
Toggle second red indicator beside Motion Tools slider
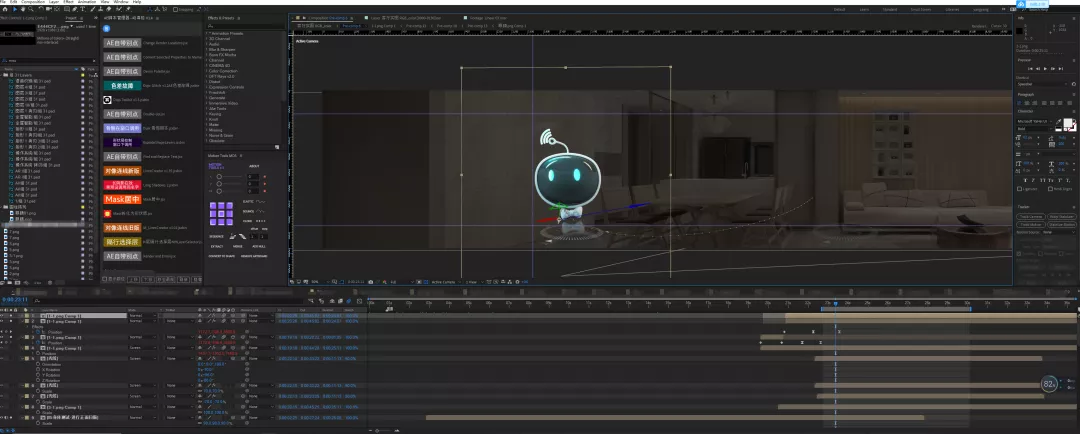(x=264, y=184)
